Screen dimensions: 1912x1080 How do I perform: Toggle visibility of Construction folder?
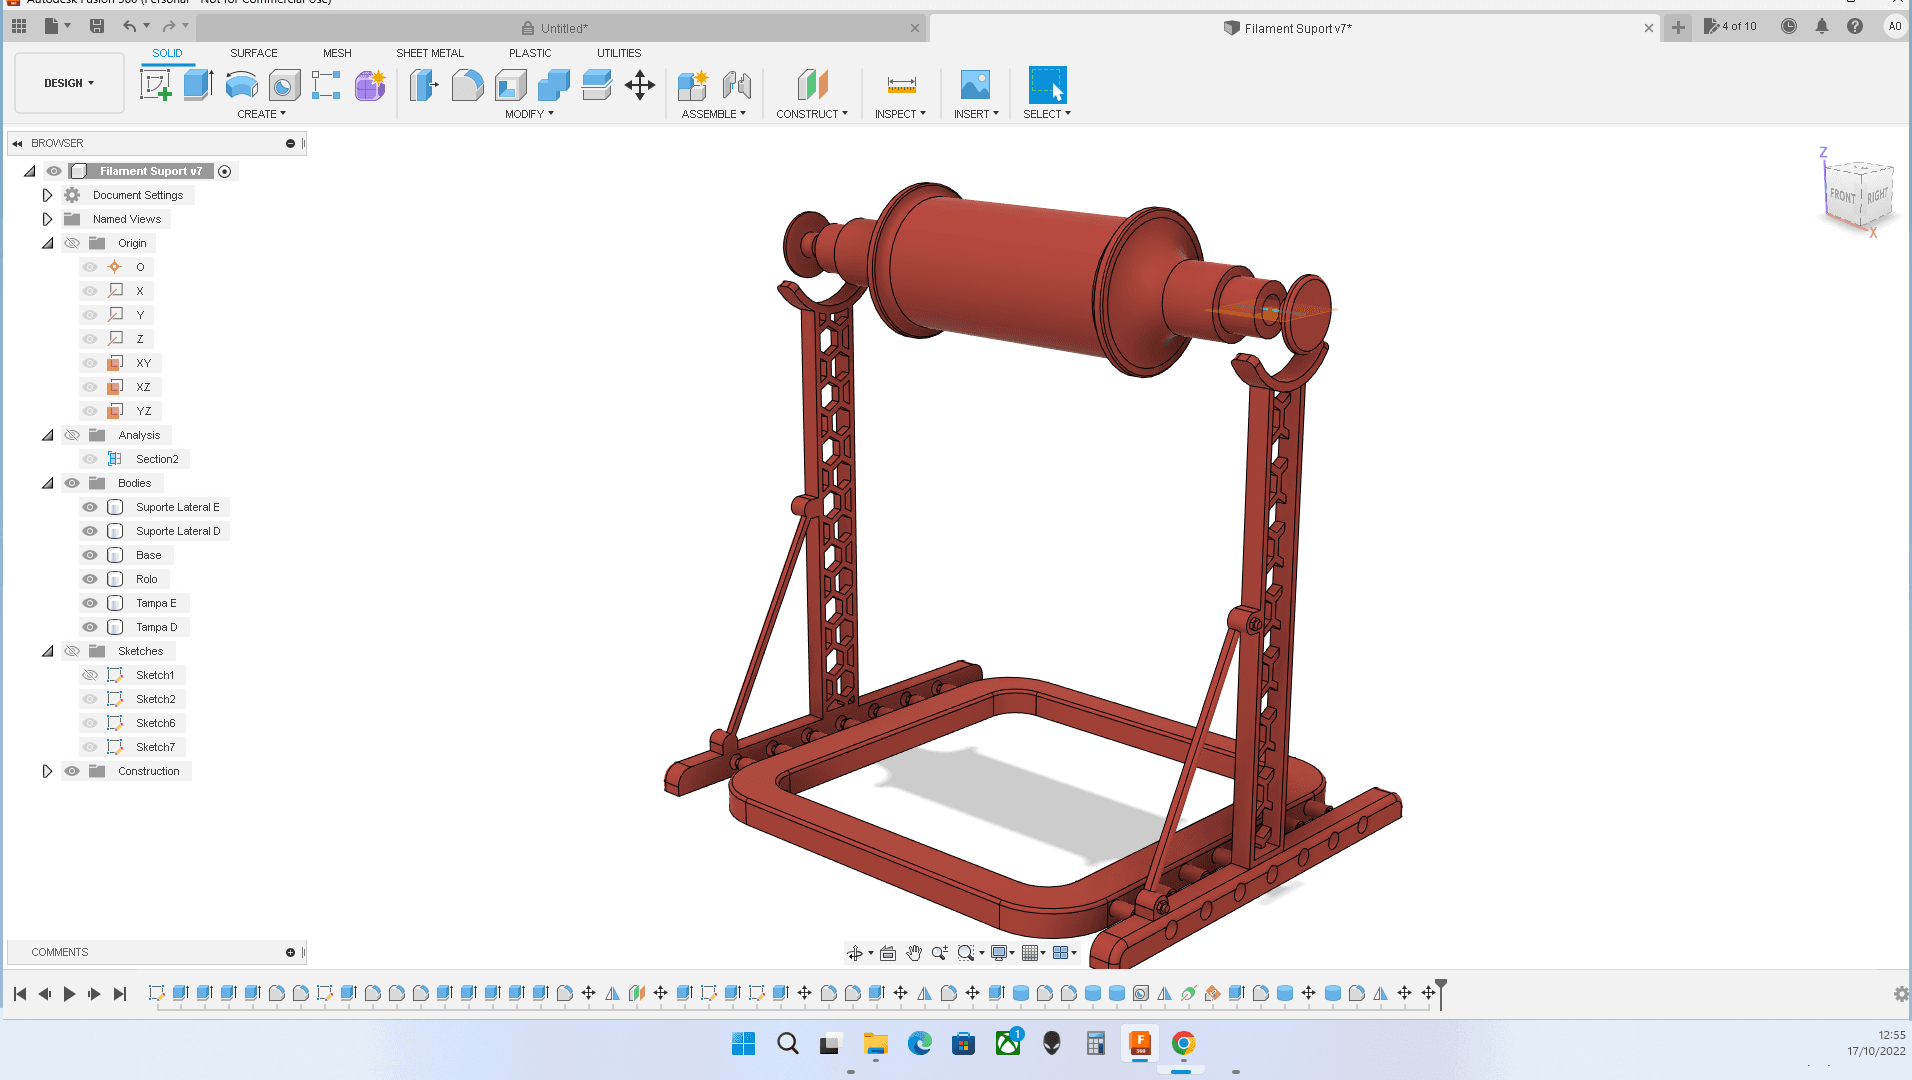72,771
